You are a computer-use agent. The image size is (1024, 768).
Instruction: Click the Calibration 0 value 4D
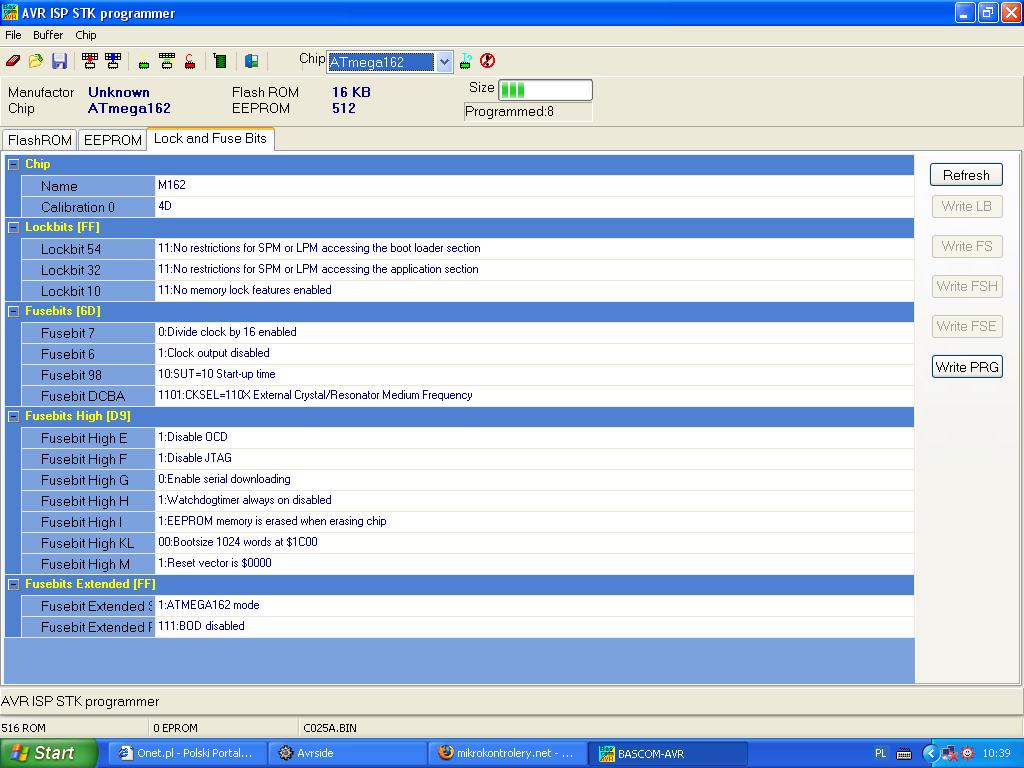click(x=534, y=206)
